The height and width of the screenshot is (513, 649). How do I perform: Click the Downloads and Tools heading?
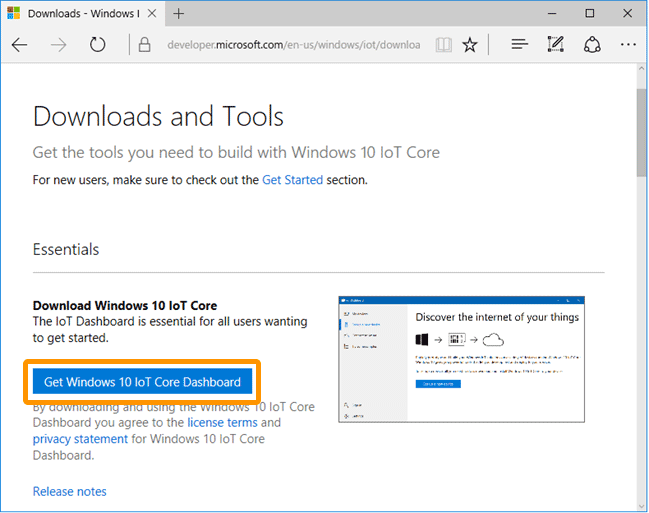tap(158, 116)
